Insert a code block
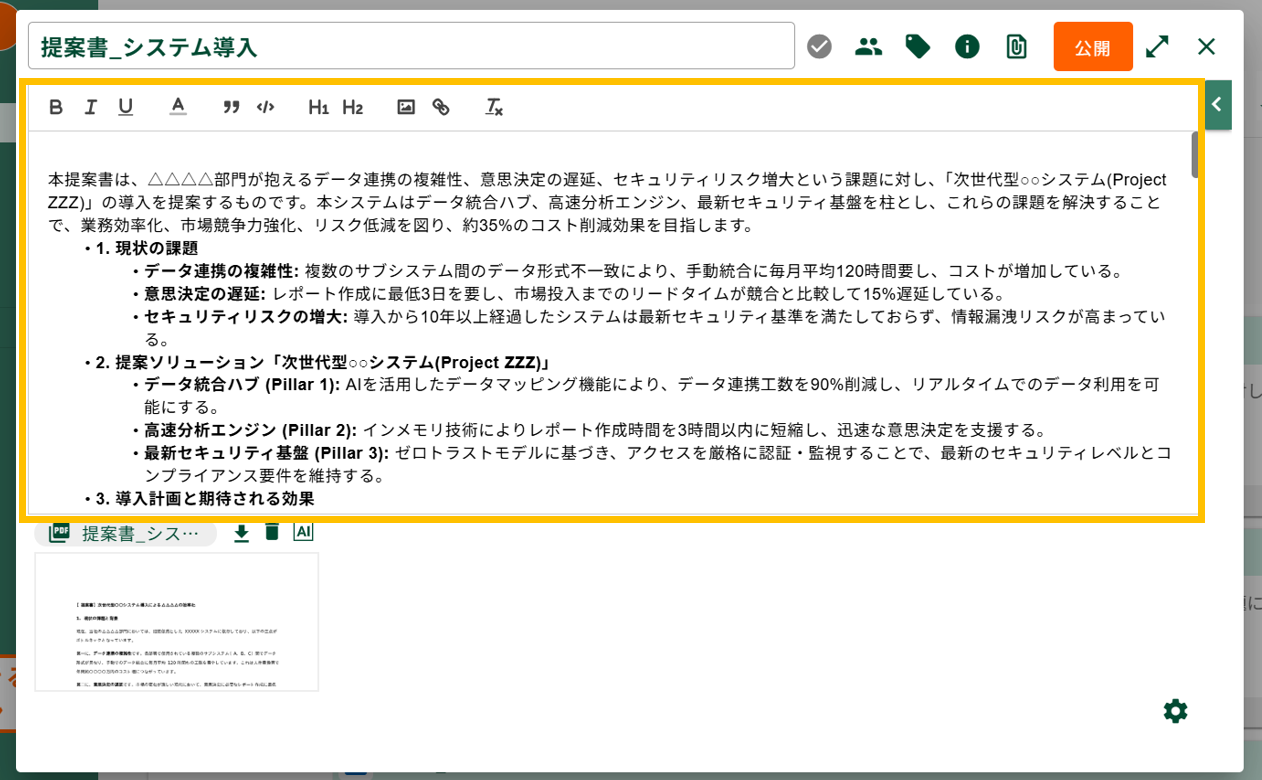 pos(265,107)
